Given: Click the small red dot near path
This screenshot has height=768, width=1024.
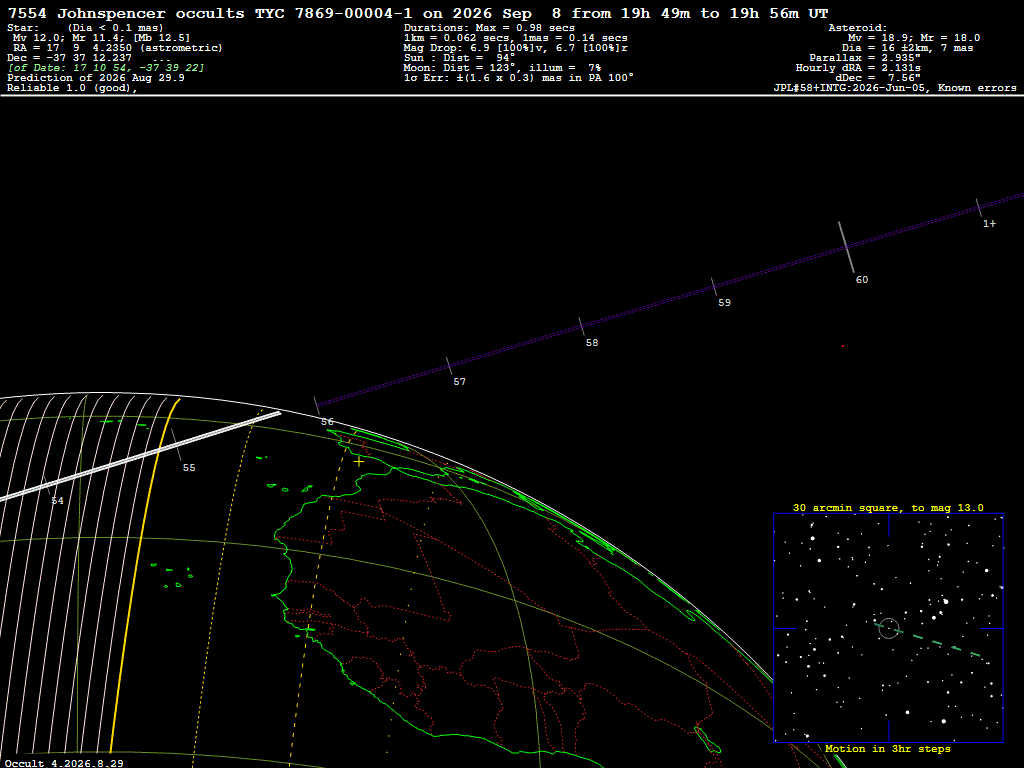Looking at the screenshot, I should click(842, 346).
